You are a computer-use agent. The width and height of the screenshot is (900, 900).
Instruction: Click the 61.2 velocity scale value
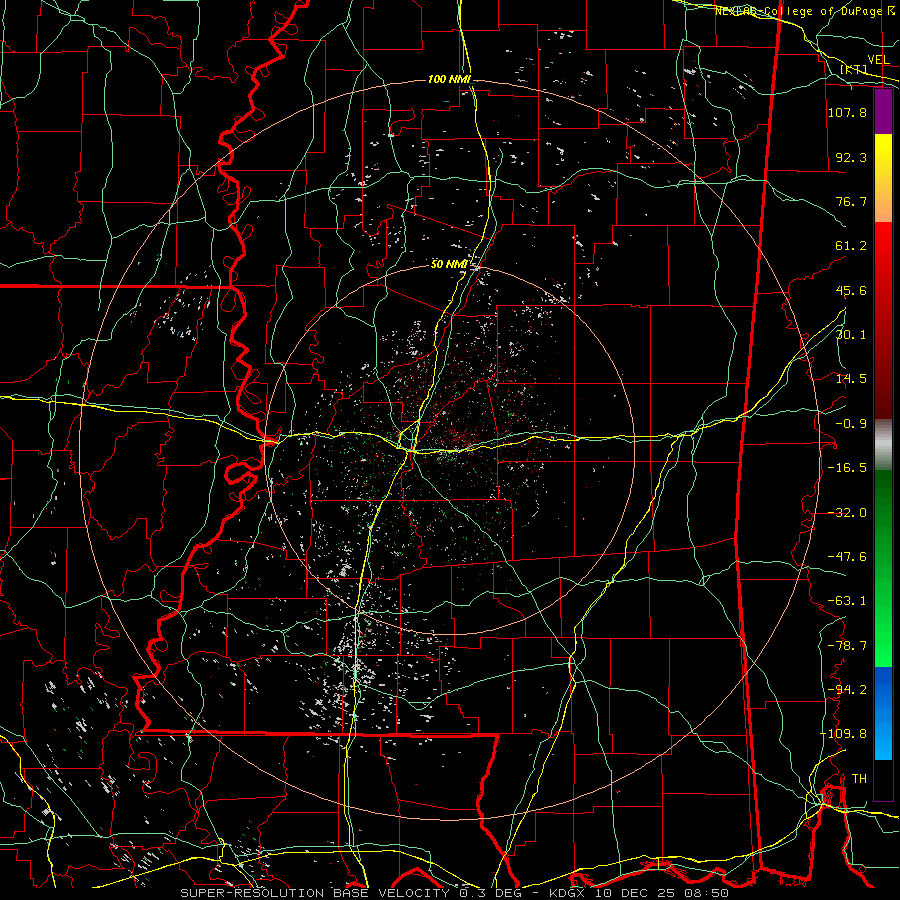[x=851, y=246]
